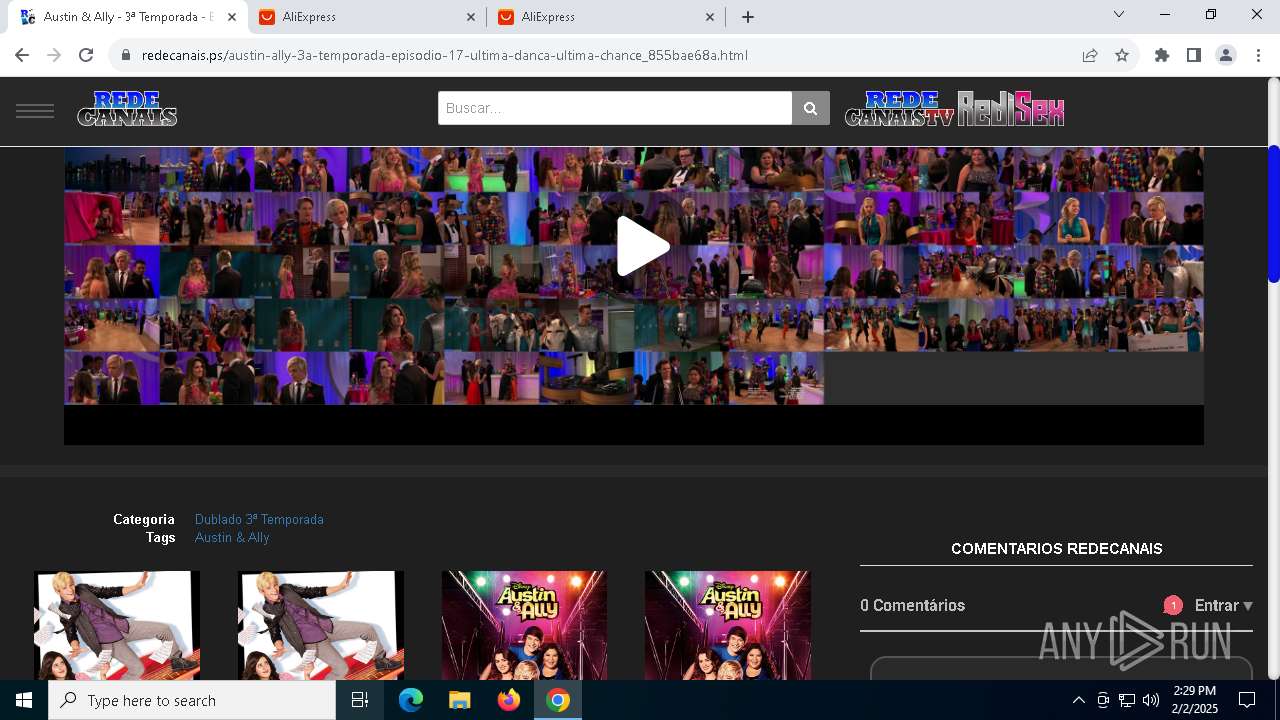Viewport: 1280px width, 720px height.
Task: Click the 0 Comentários count text
Action: (913, 605)
